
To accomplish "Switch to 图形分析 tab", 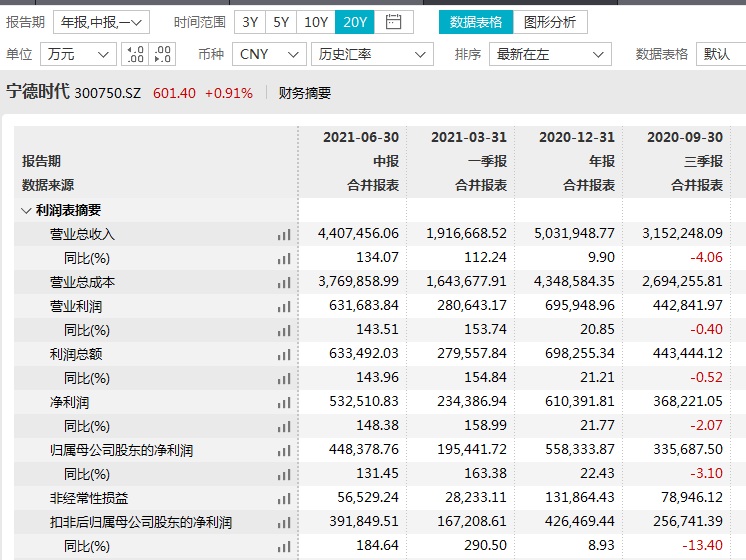I will tap(550, 22).
